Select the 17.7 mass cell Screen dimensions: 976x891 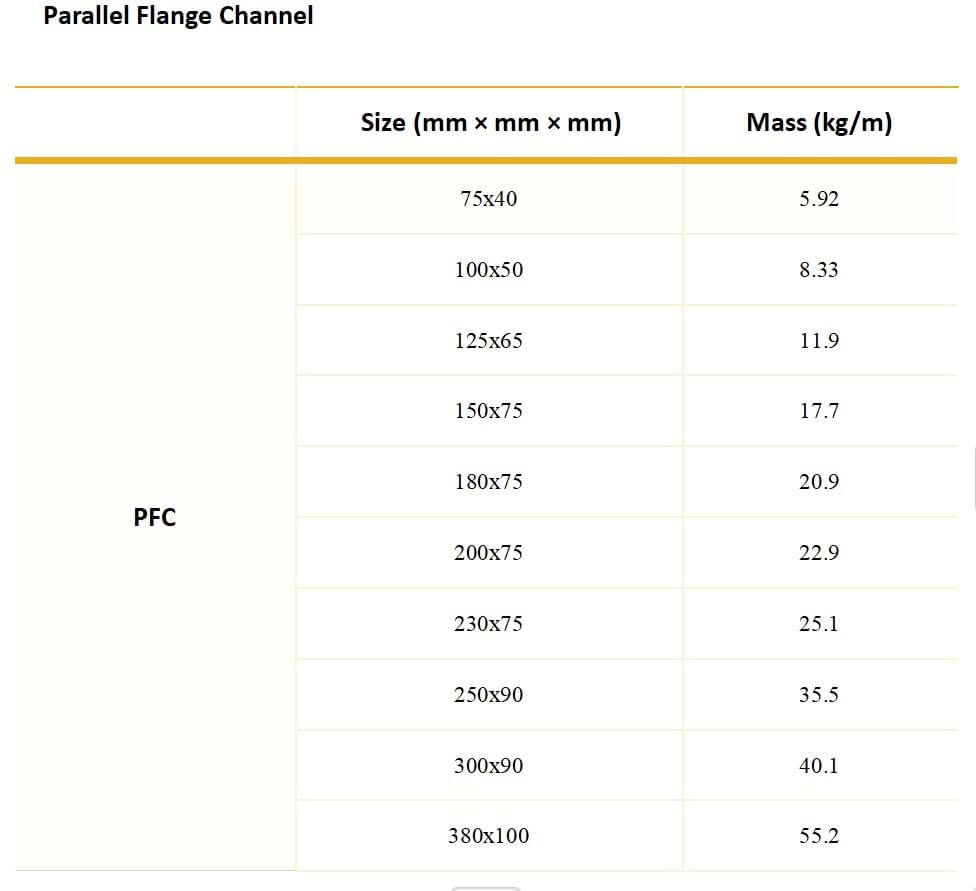(819, 411)
